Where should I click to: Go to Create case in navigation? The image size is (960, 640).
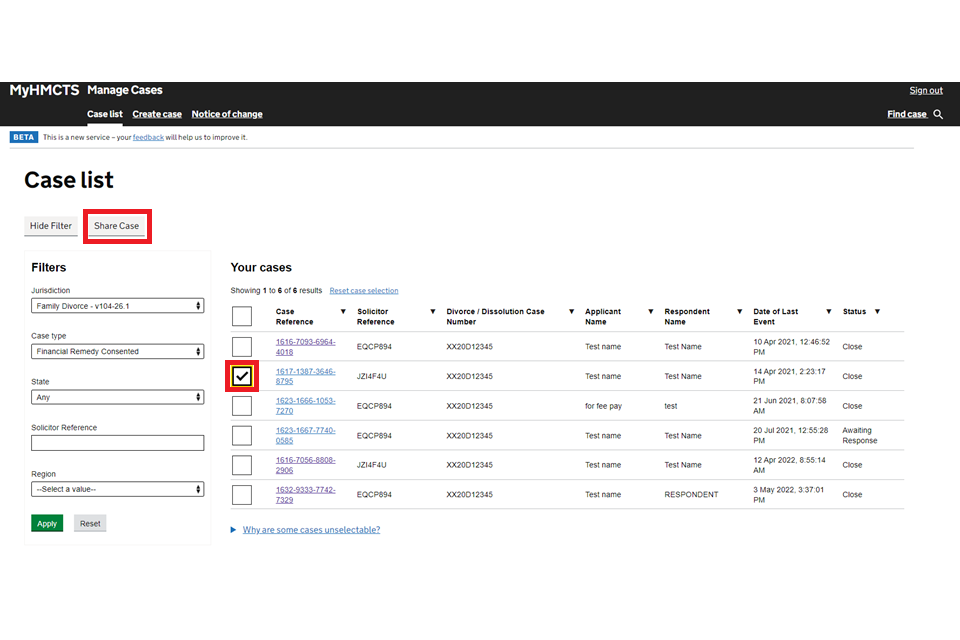click(x=157, y=115)
